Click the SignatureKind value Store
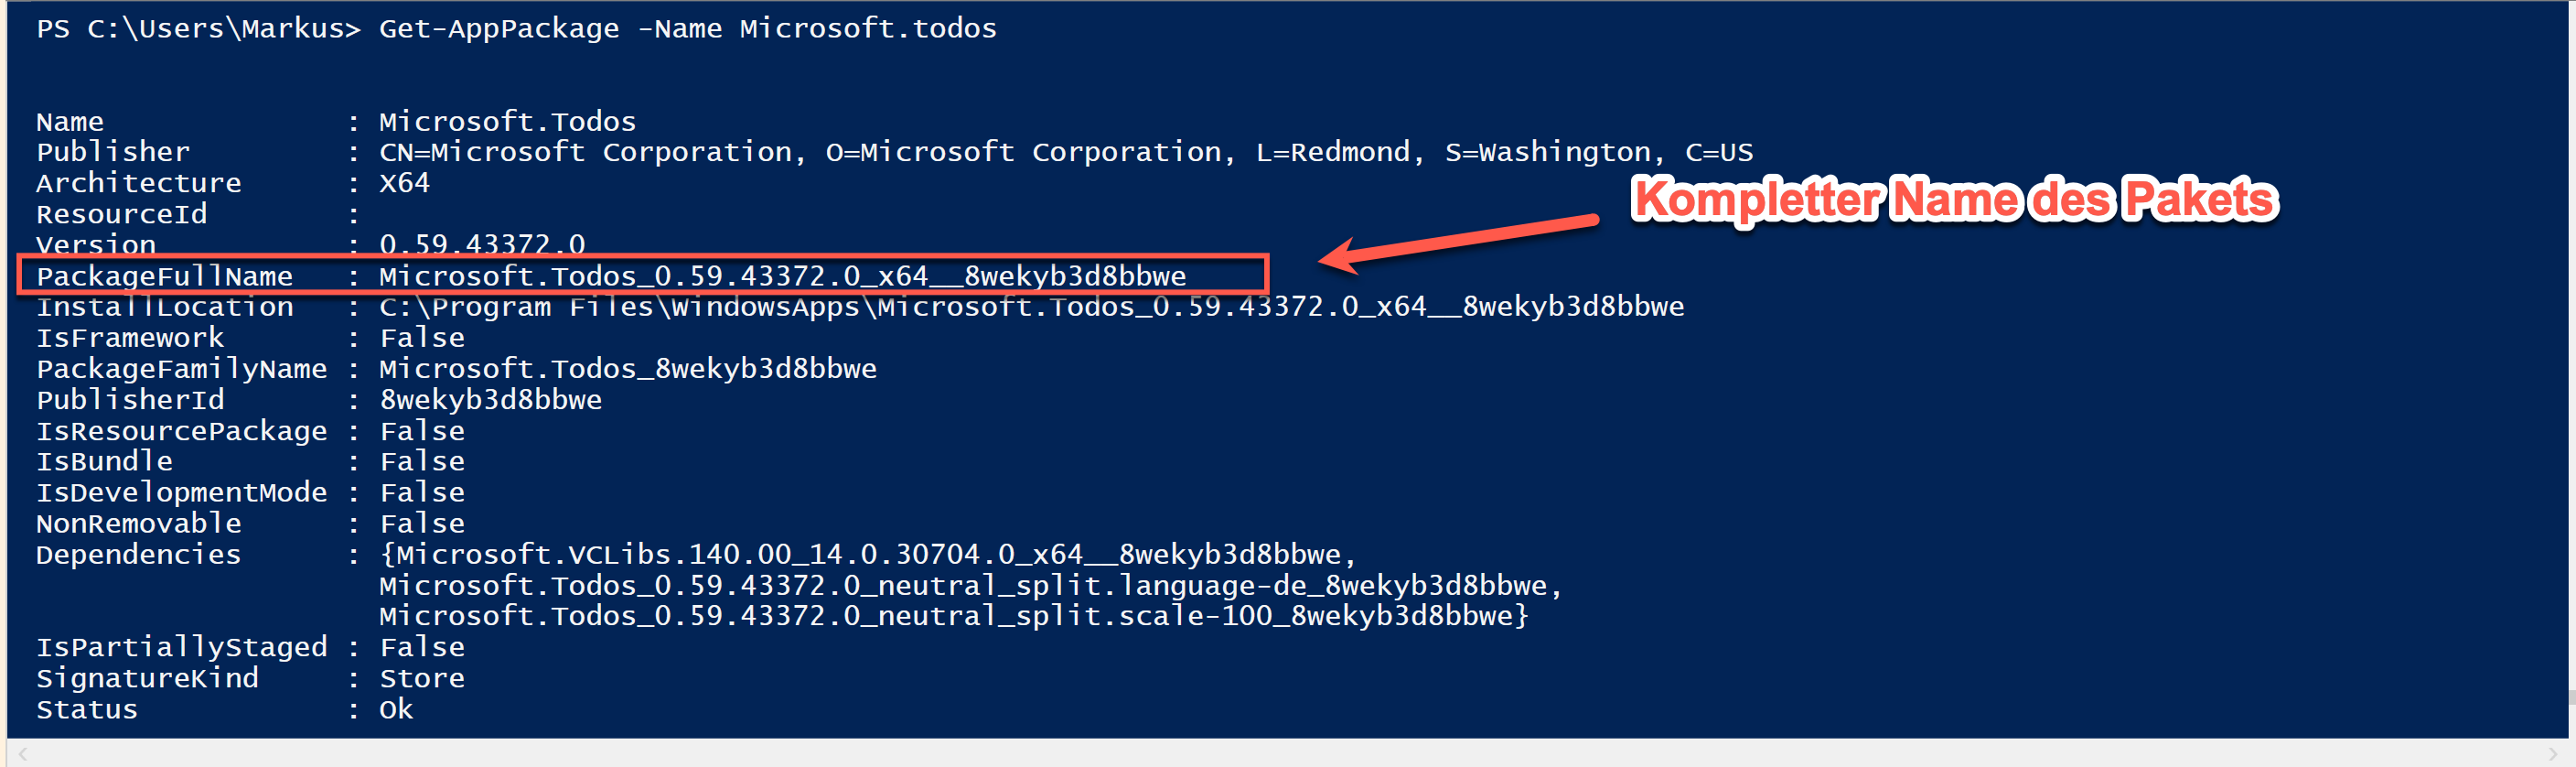Screen dimensions: 2576x767 pos(421,678)
